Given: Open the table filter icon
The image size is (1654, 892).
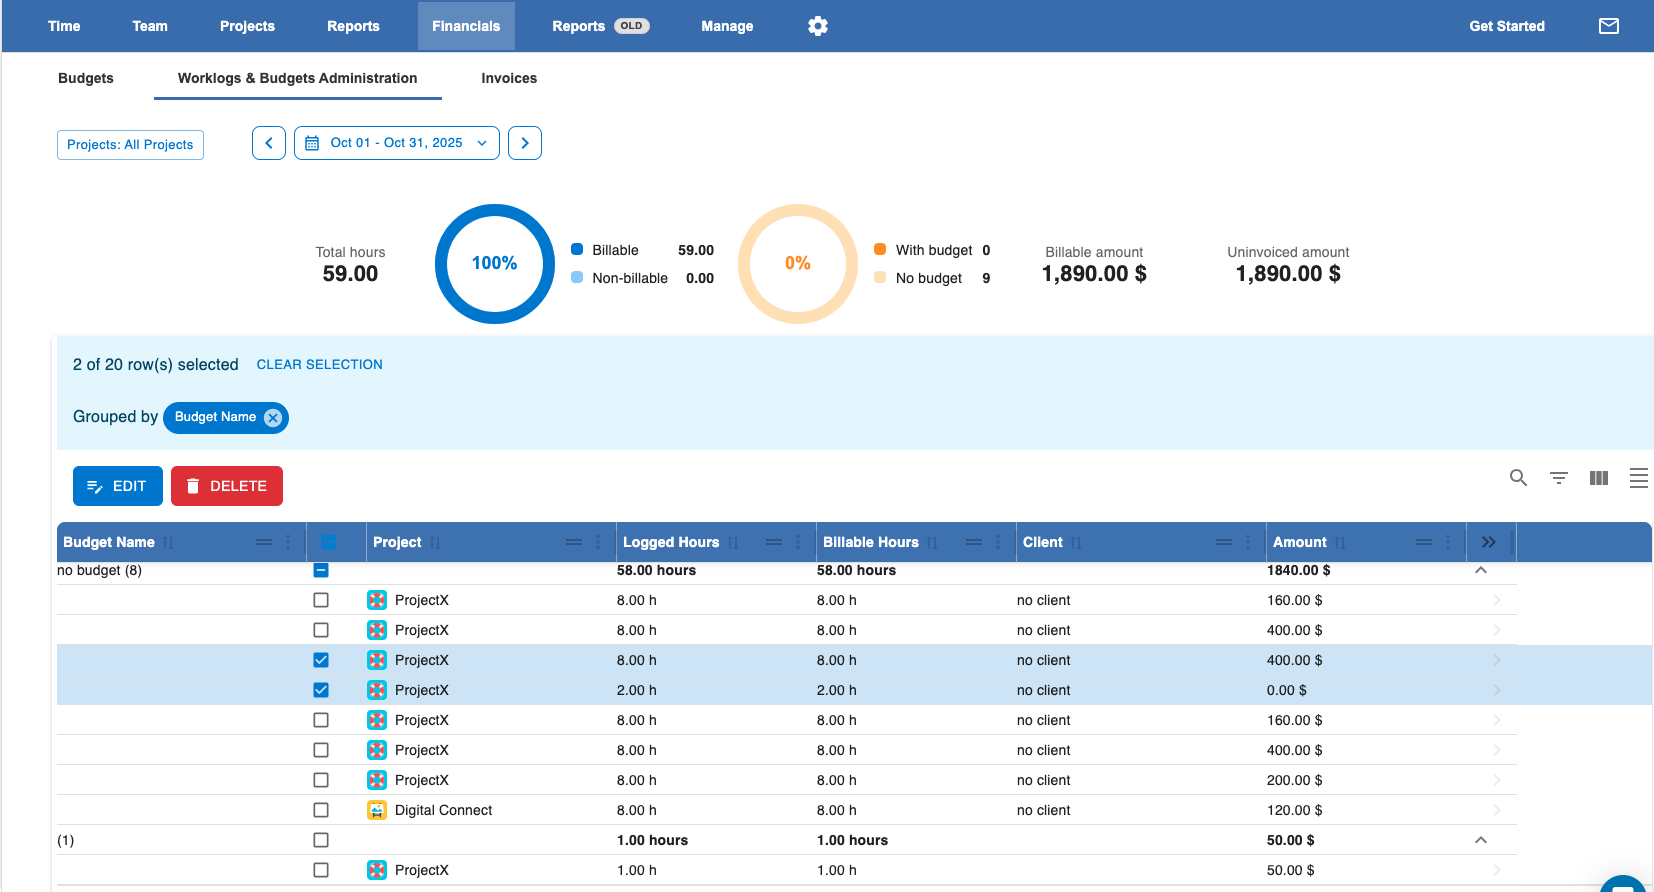Looking at the screenshot, I should point(1558,478).
